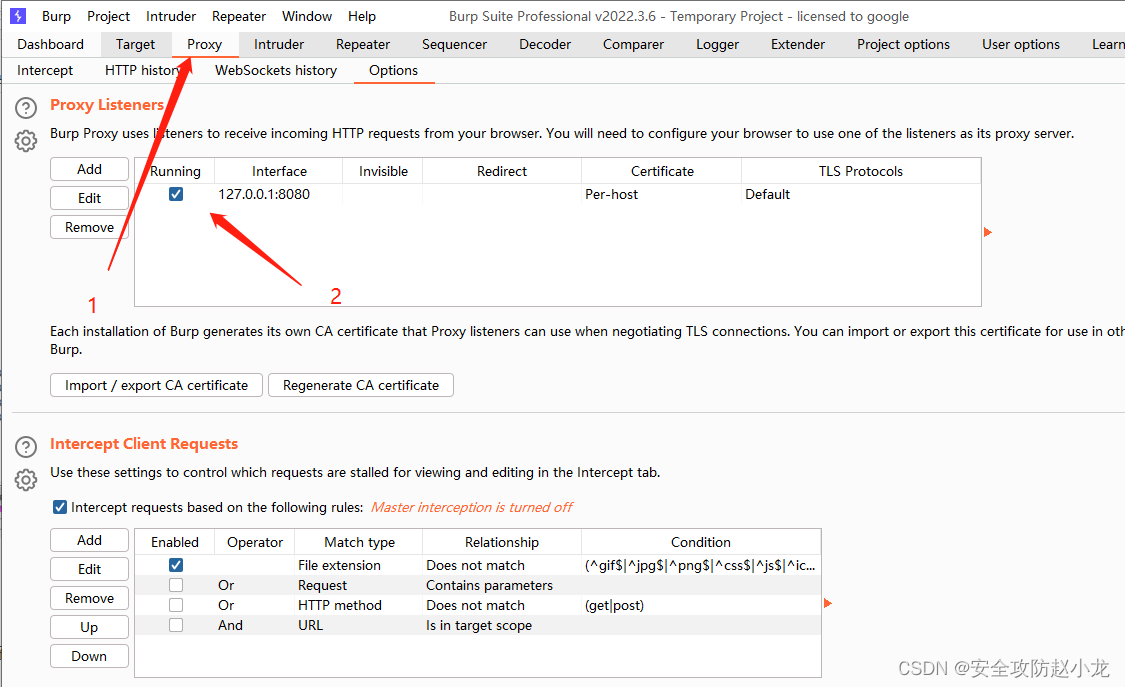Select the Options sub-tab
1125x687 pixels.
tap(393, 70)
